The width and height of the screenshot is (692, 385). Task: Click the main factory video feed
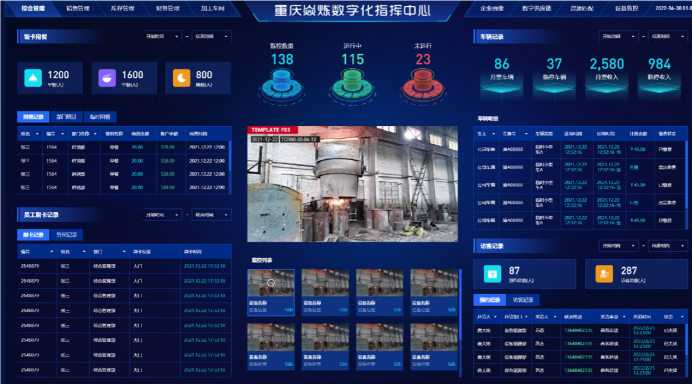(x=352, y=184)
